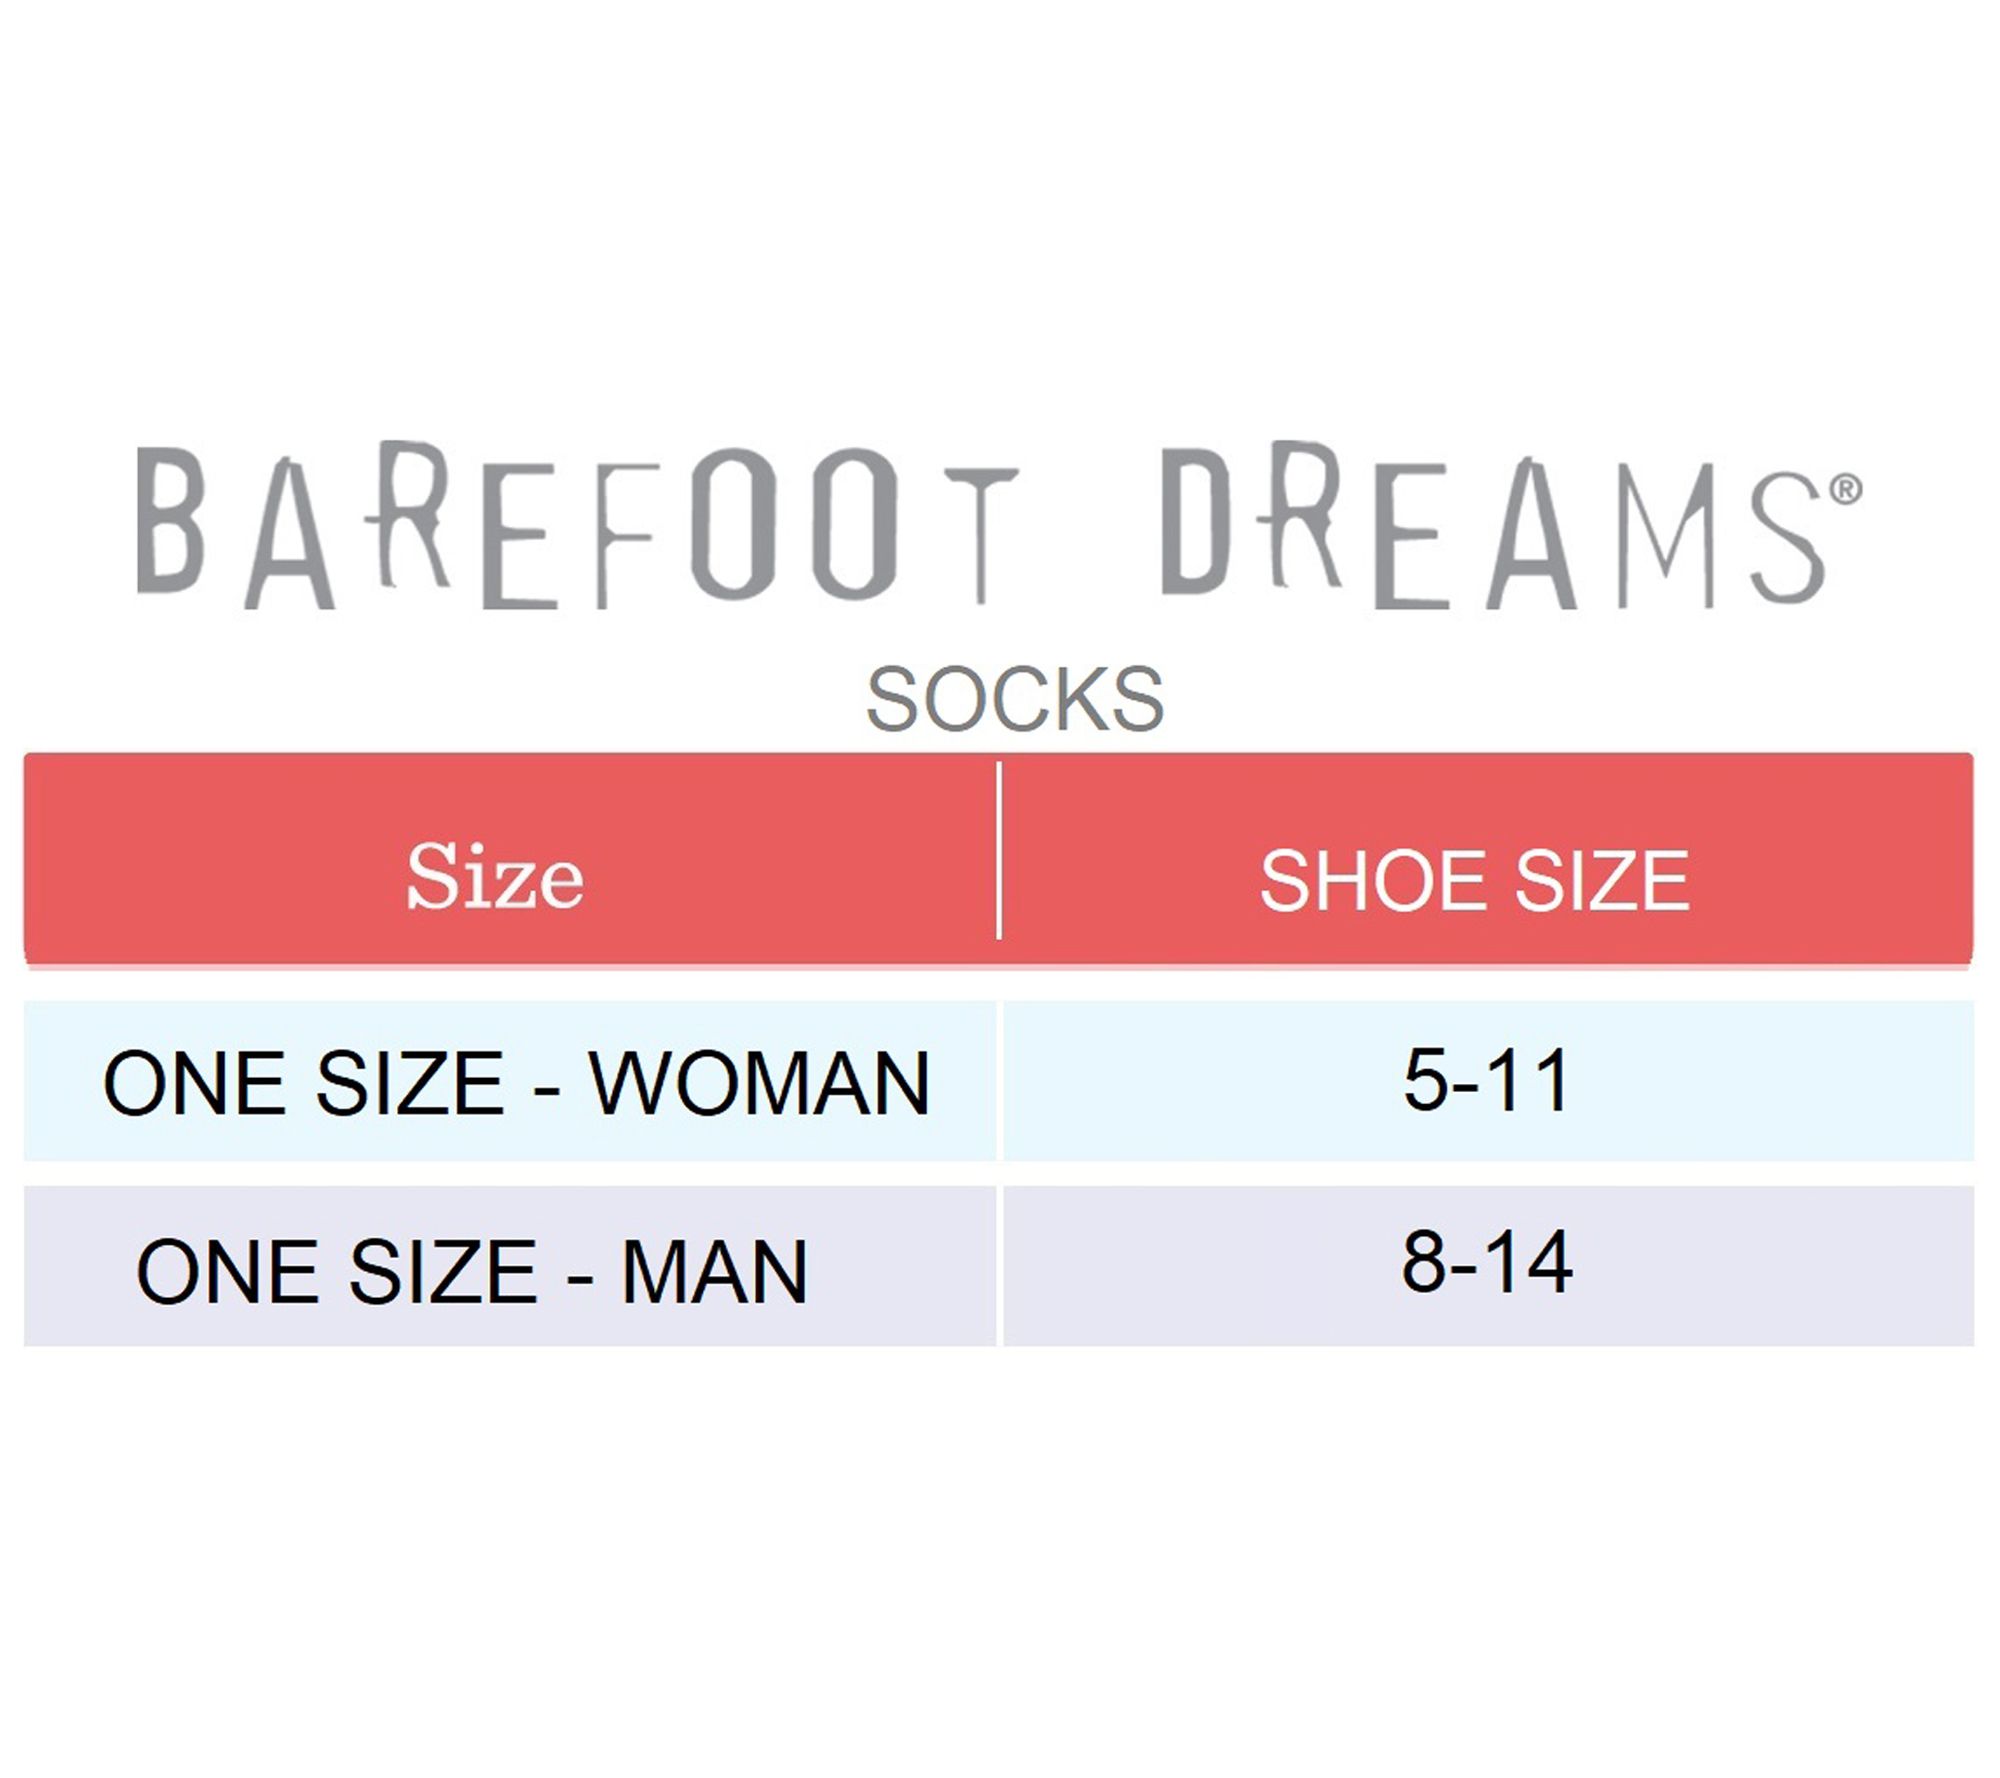Click the digit 5 in the women's range
This screenshot has width=2000, height=1778.
point(1426,1080)
